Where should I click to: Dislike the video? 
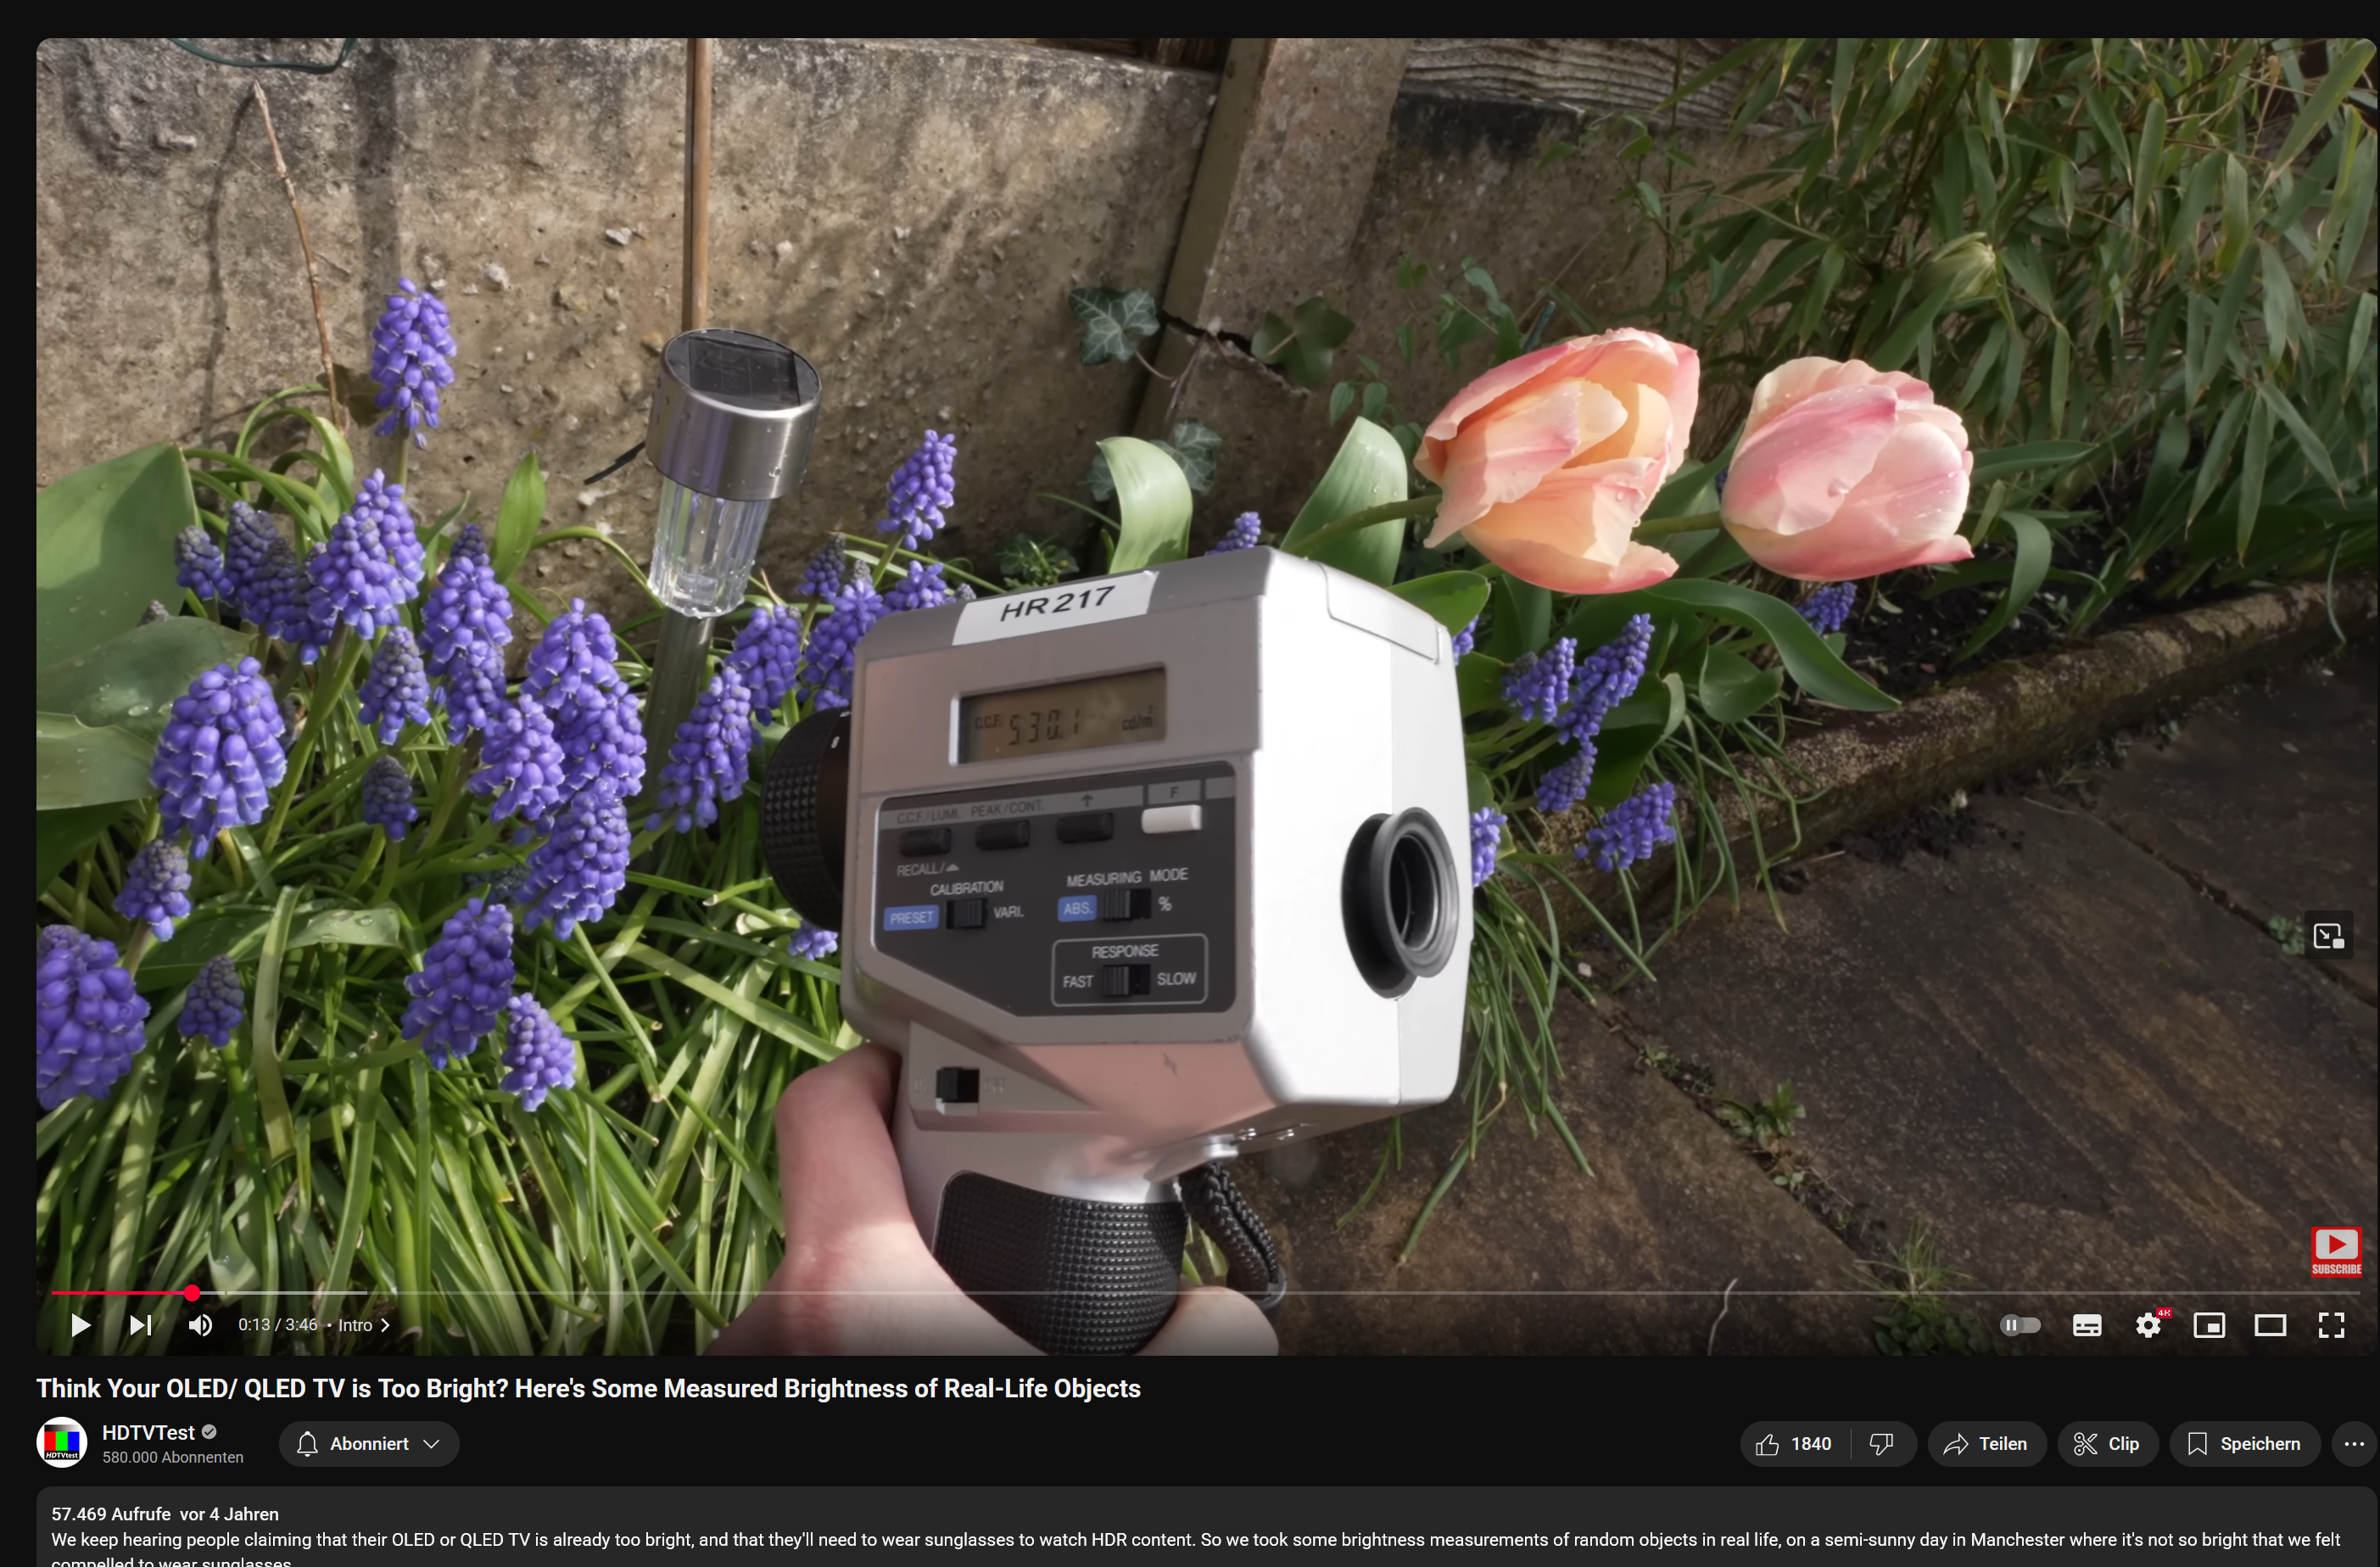click(x=1881, y=1444)
